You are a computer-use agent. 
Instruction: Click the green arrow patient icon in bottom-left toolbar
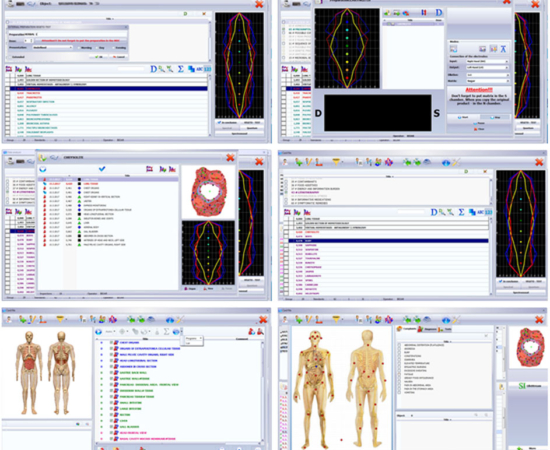pos(22,319)
